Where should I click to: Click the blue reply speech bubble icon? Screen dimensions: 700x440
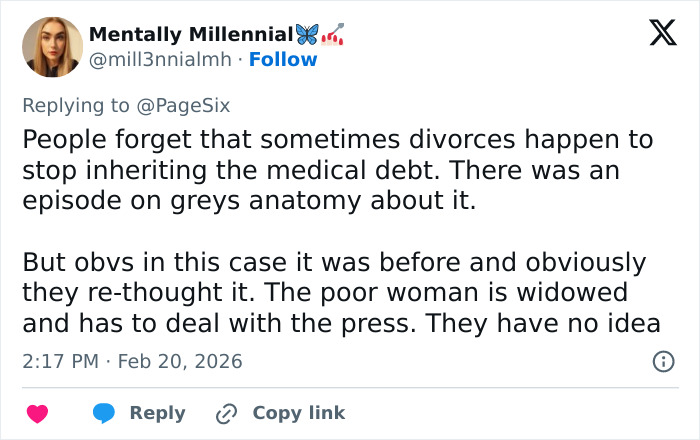pyautogui.click(x=102, y=413)
